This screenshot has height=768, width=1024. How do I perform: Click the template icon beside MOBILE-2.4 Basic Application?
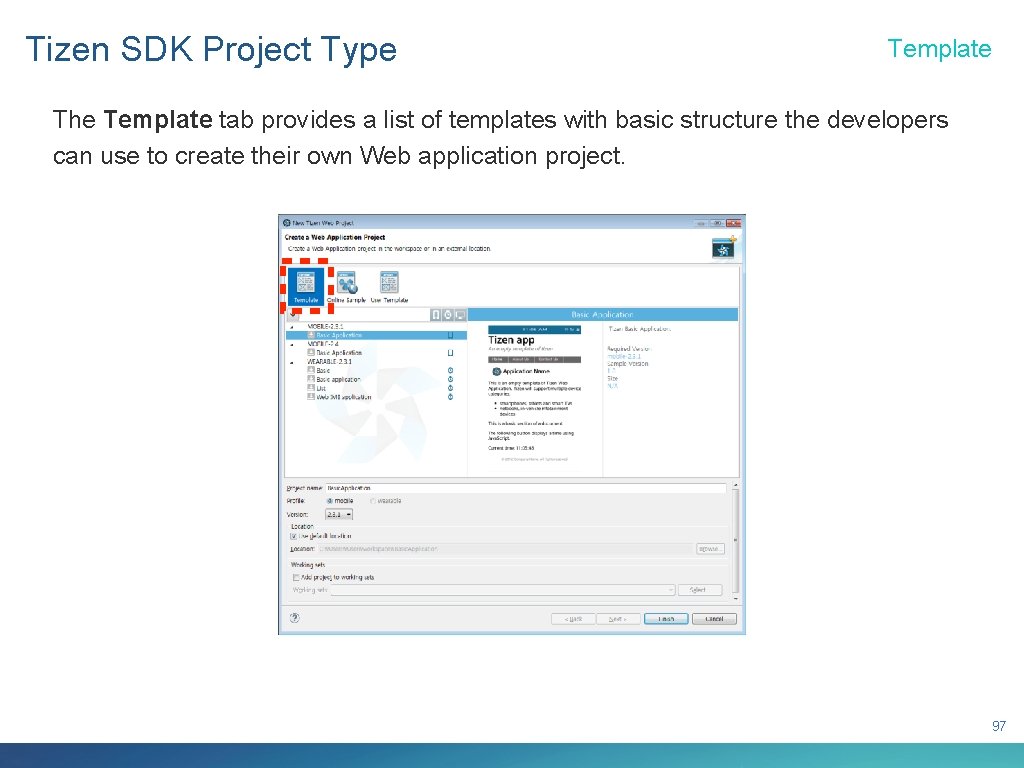[x=311, y=353]
